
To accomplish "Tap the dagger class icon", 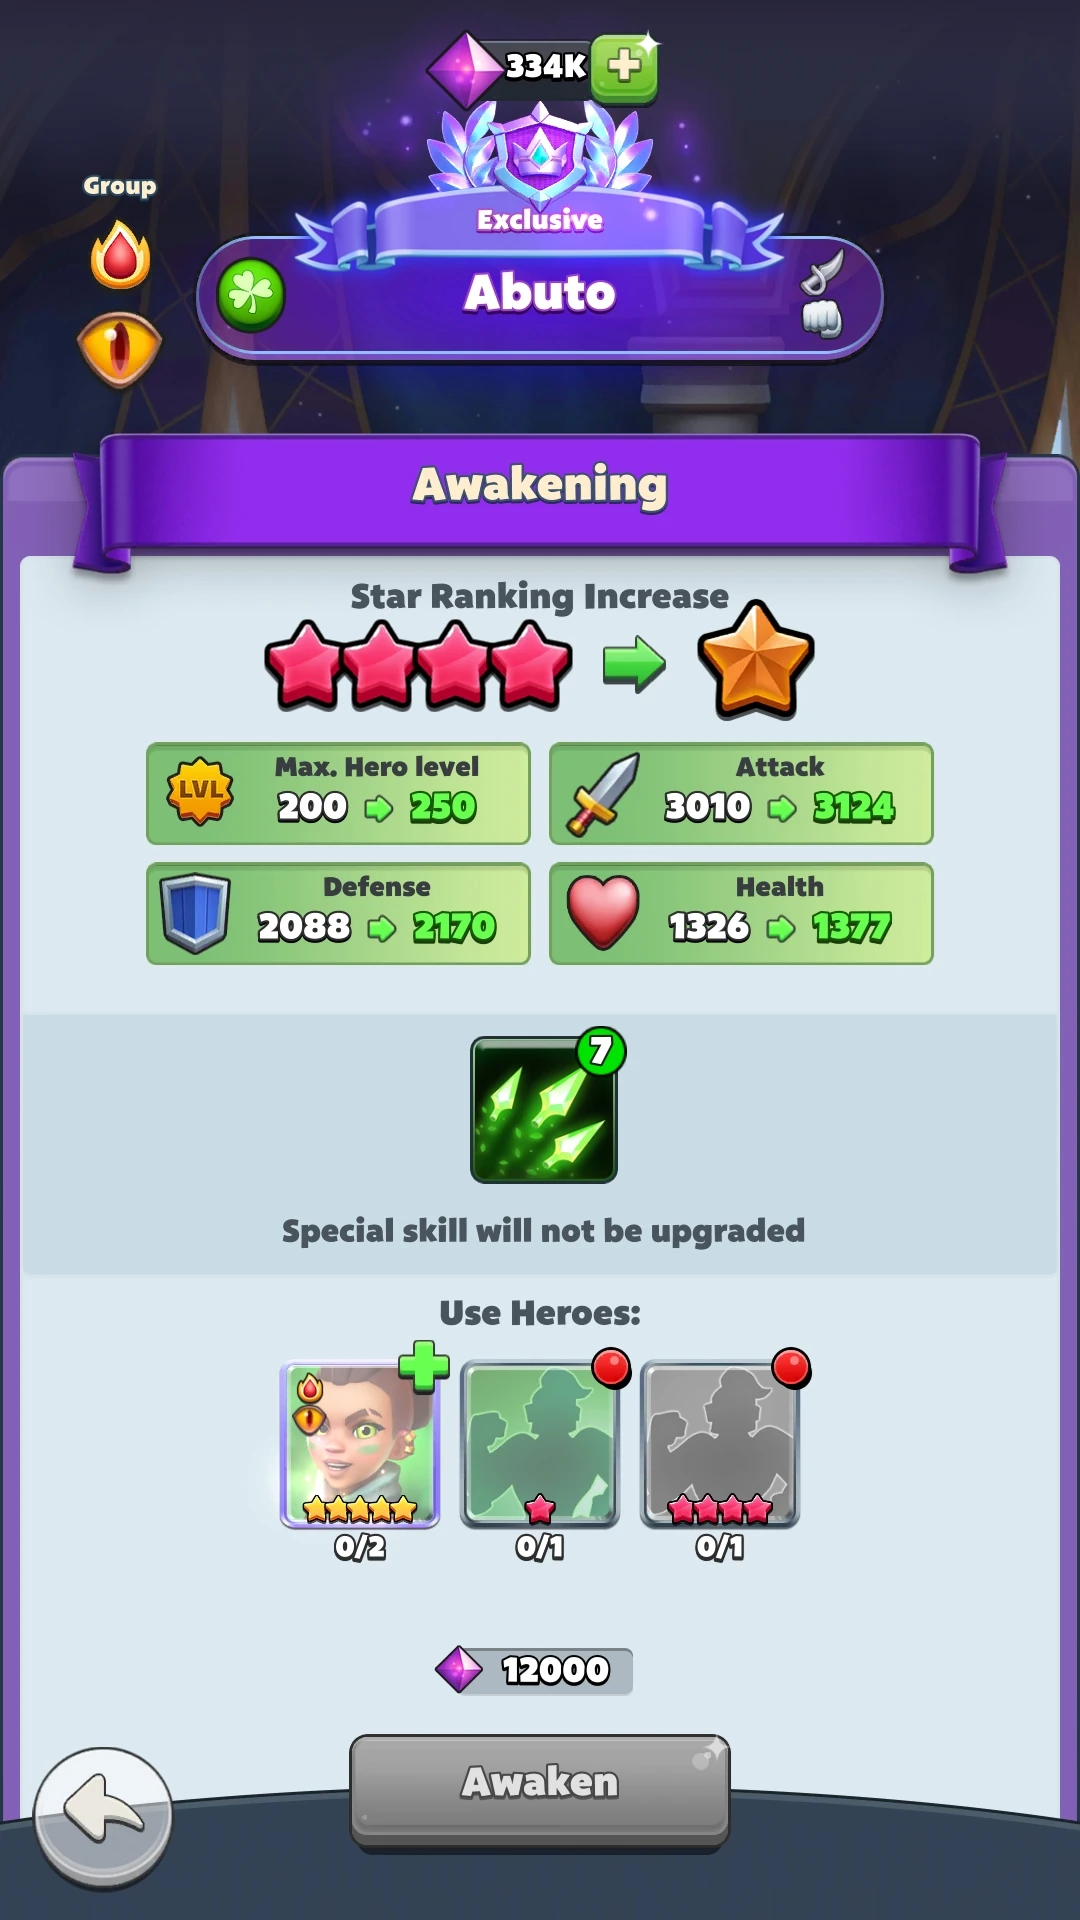I will (822, 271).
